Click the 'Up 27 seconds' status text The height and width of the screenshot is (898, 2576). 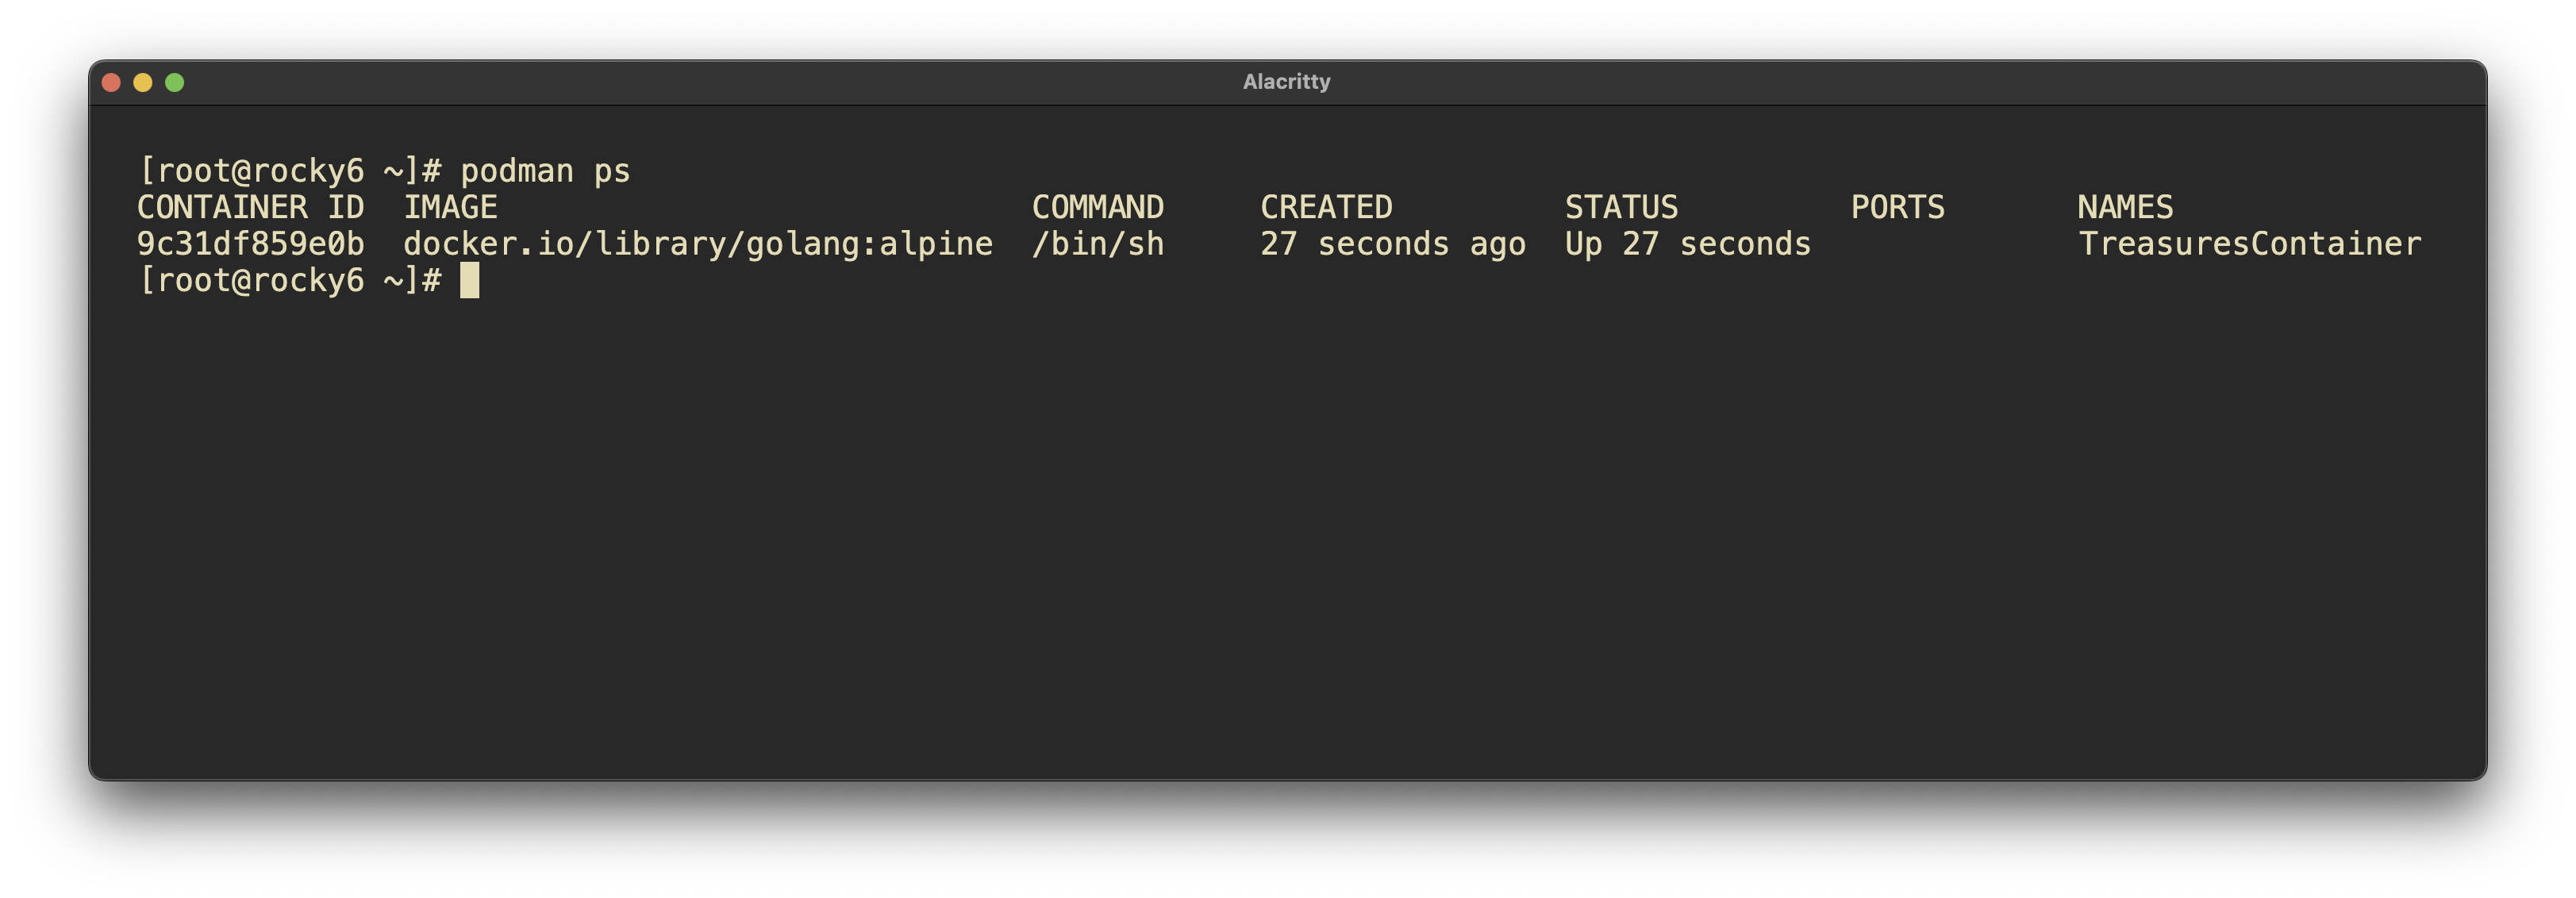(1687, 244)
